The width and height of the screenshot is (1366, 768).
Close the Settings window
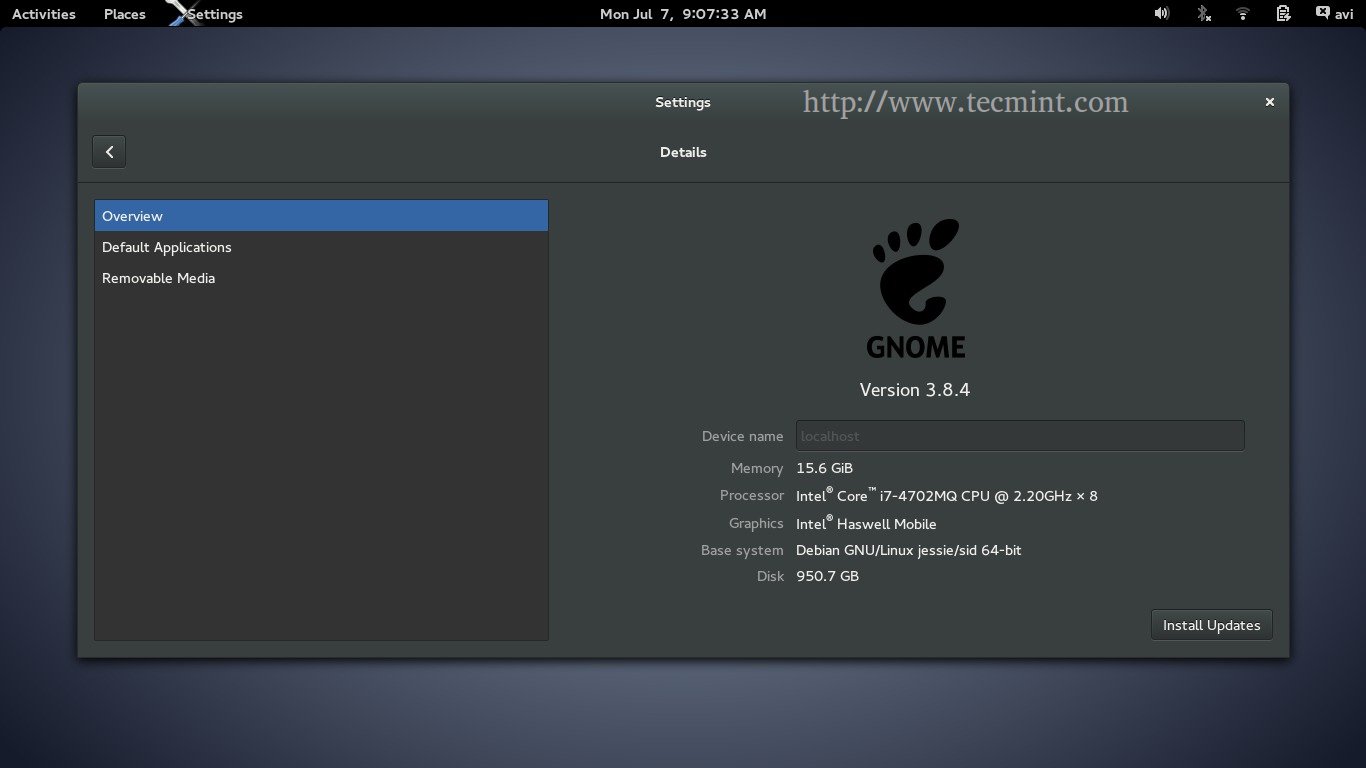pos(1270,102)
